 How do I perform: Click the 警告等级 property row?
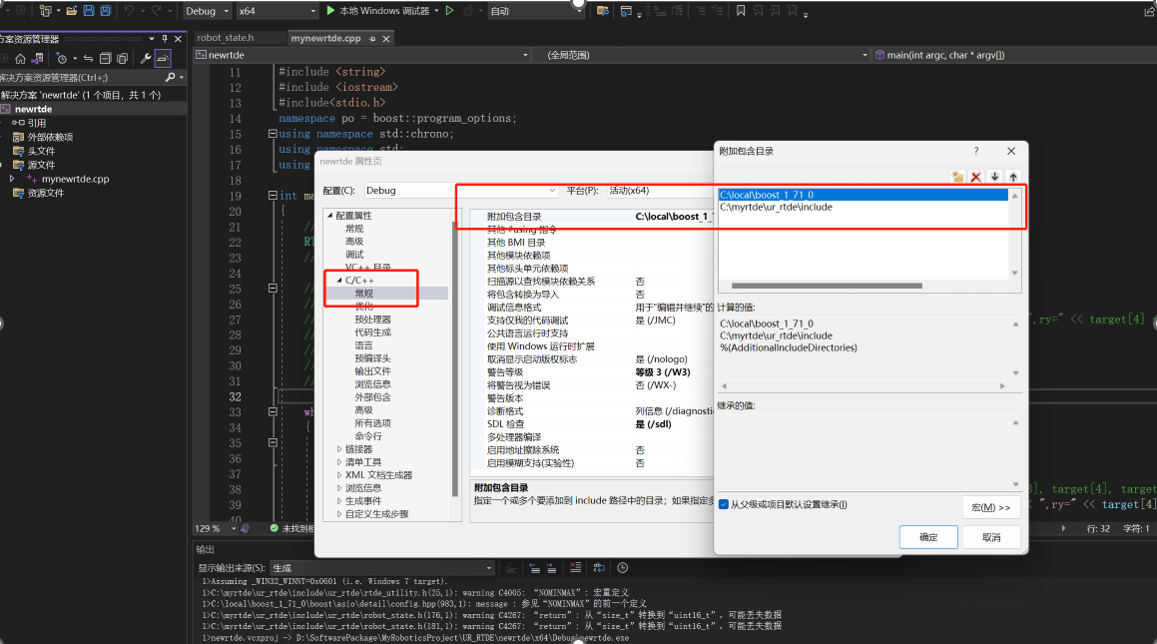[593, 372]
